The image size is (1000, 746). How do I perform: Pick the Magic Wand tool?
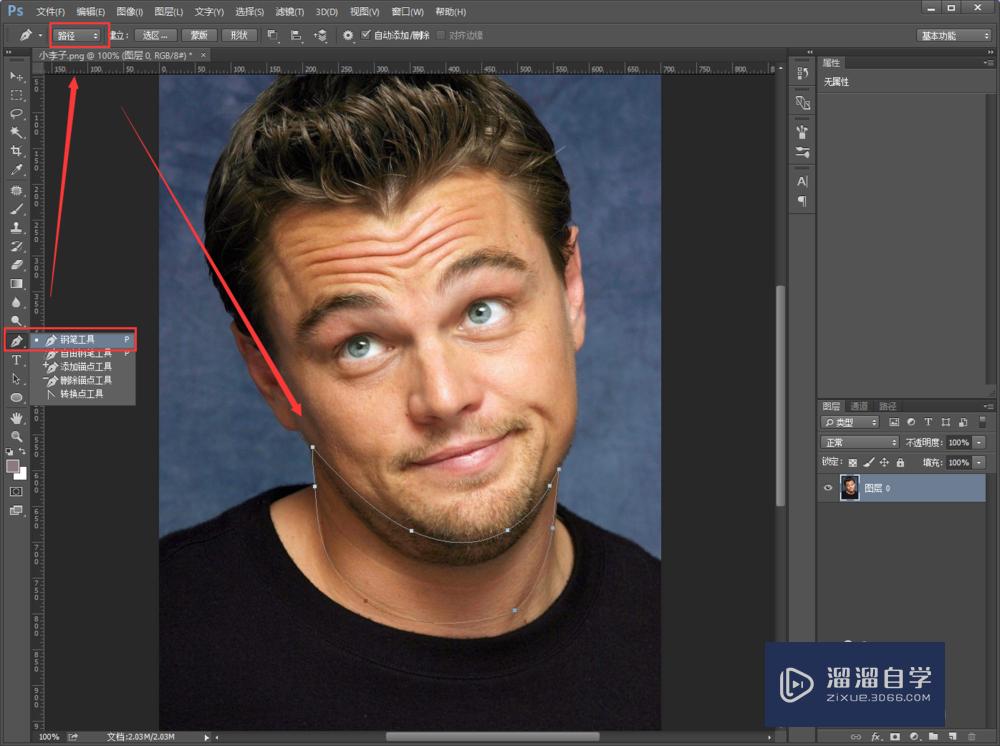(x=17, y=132)
